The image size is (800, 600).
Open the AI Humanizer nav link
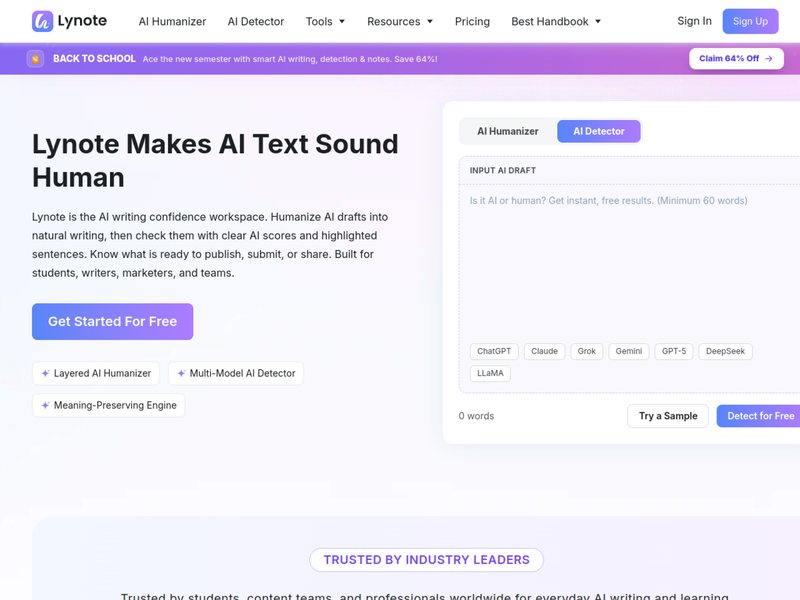coord(172,21)
